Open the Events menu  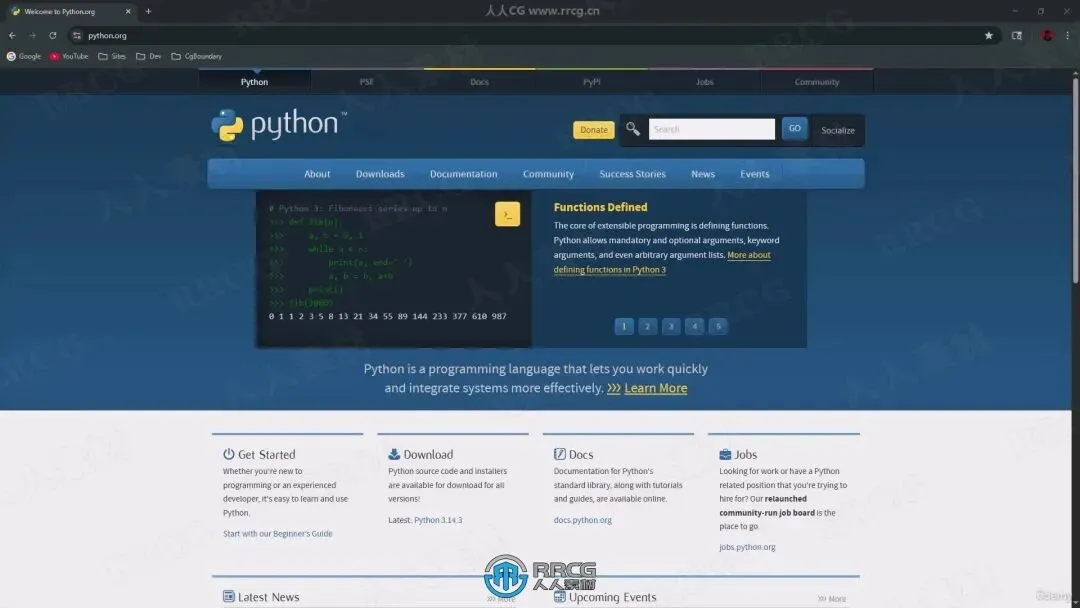point(754,174)
